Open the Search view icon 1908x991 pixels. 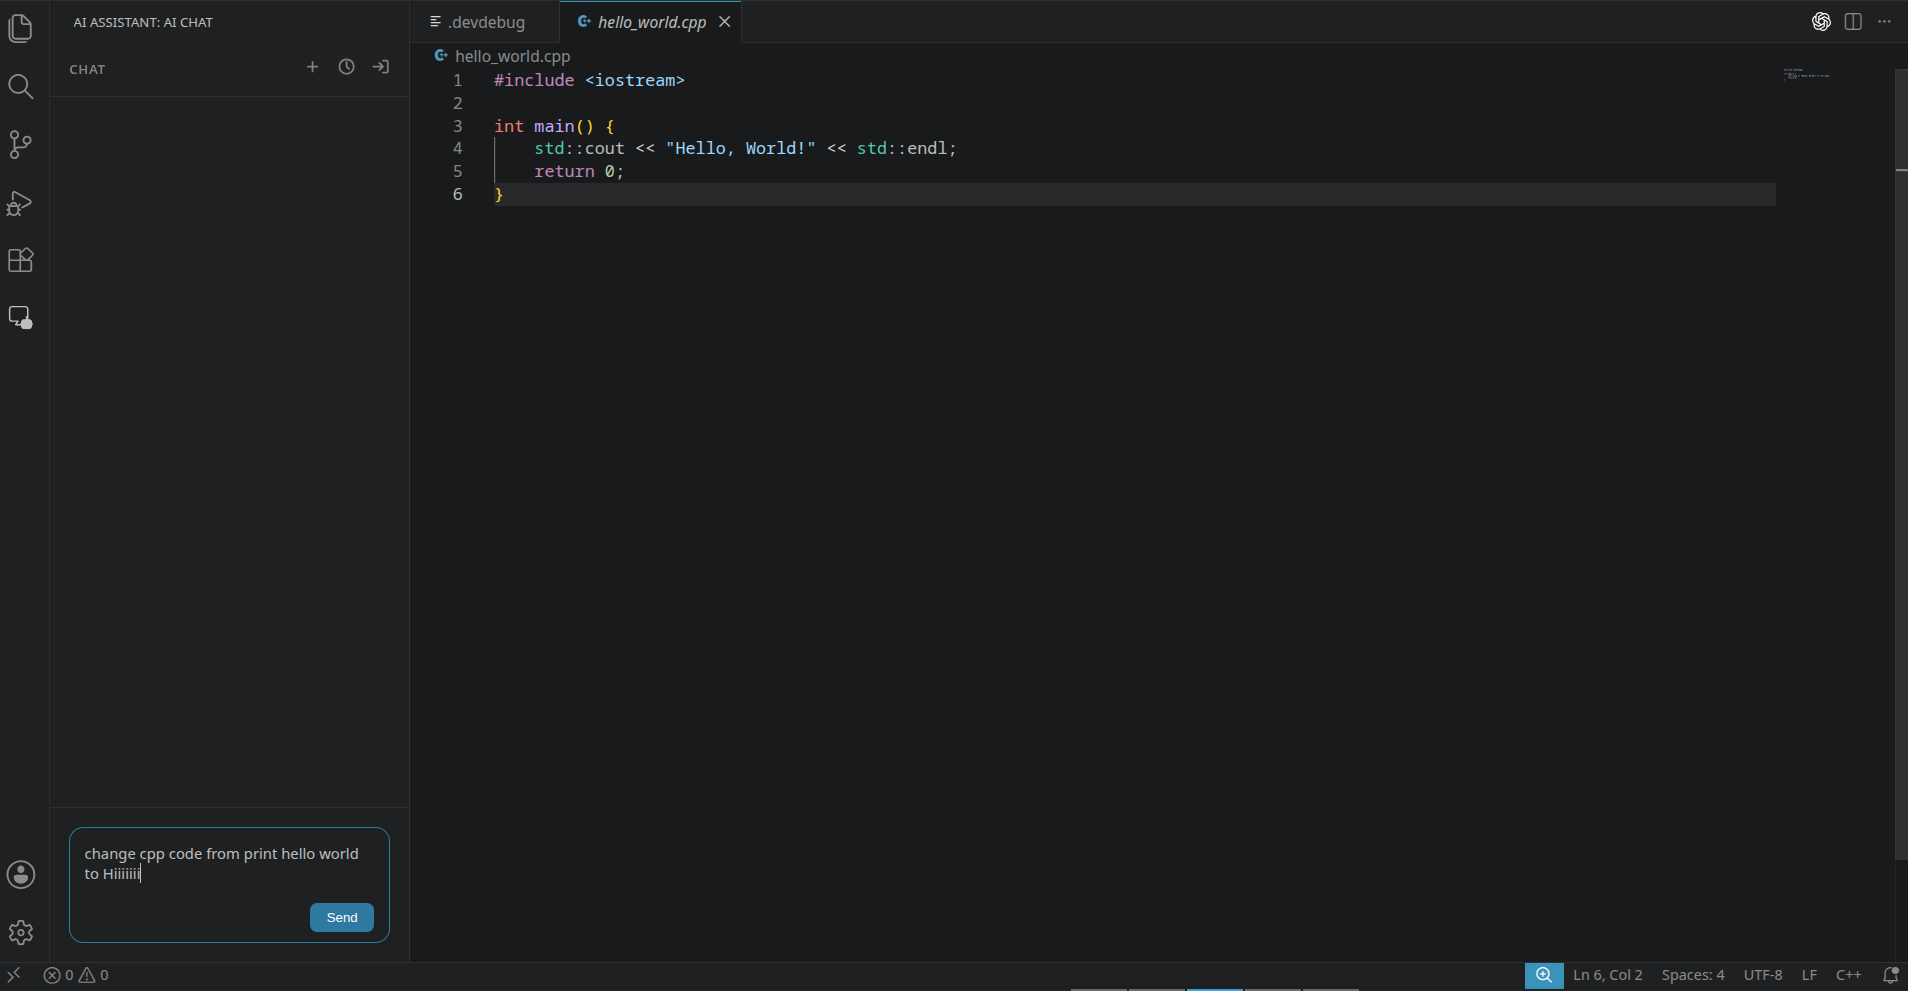pos(21,87)
